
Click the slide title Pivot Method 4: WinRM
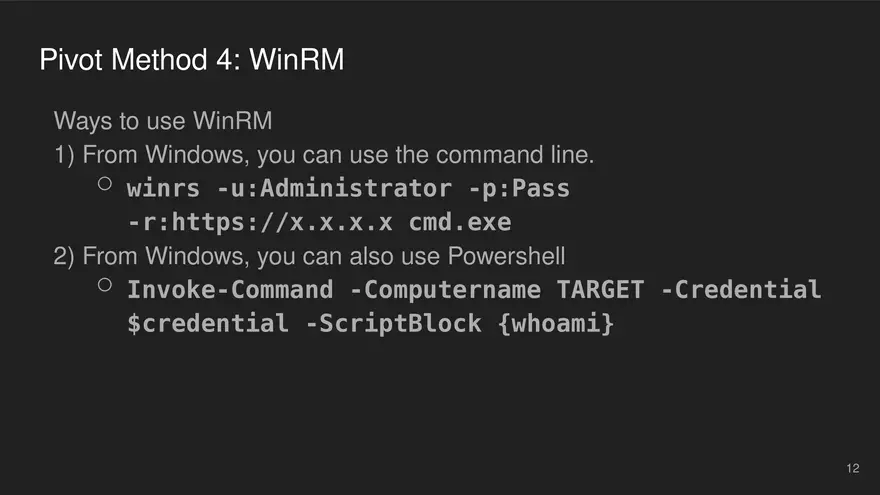tap(192, 60)
